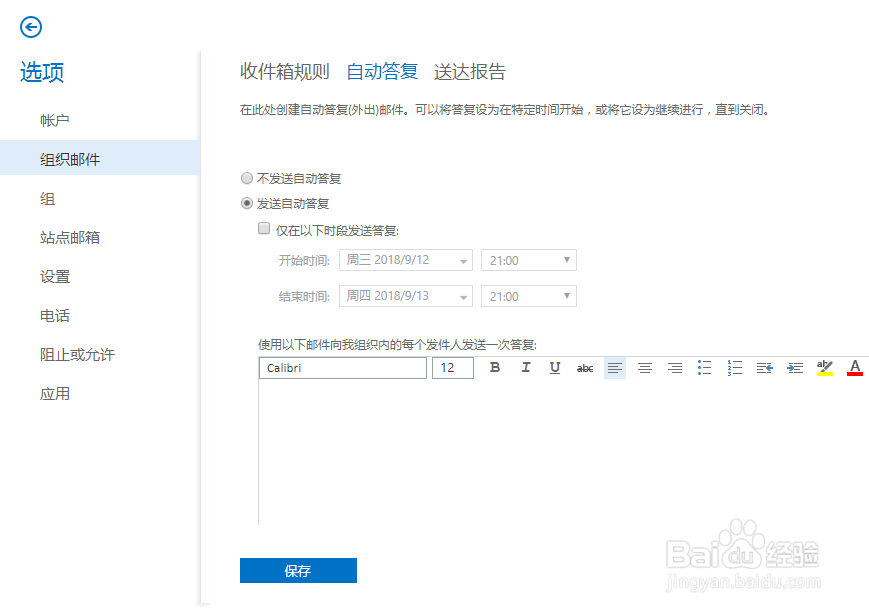The width and height of the screenshot is (869, 612).
Task: Apply italic formatting
Action: coord(525,368)
